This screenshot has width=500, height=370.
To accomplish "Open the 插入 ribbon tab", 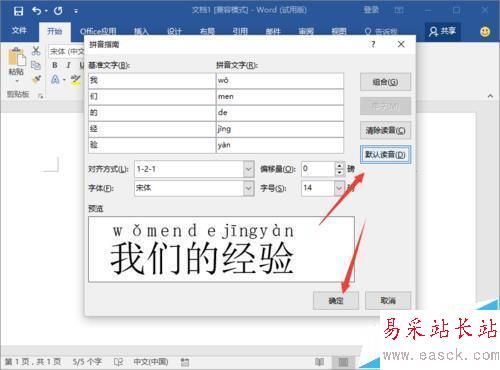I will click(141, 32).
